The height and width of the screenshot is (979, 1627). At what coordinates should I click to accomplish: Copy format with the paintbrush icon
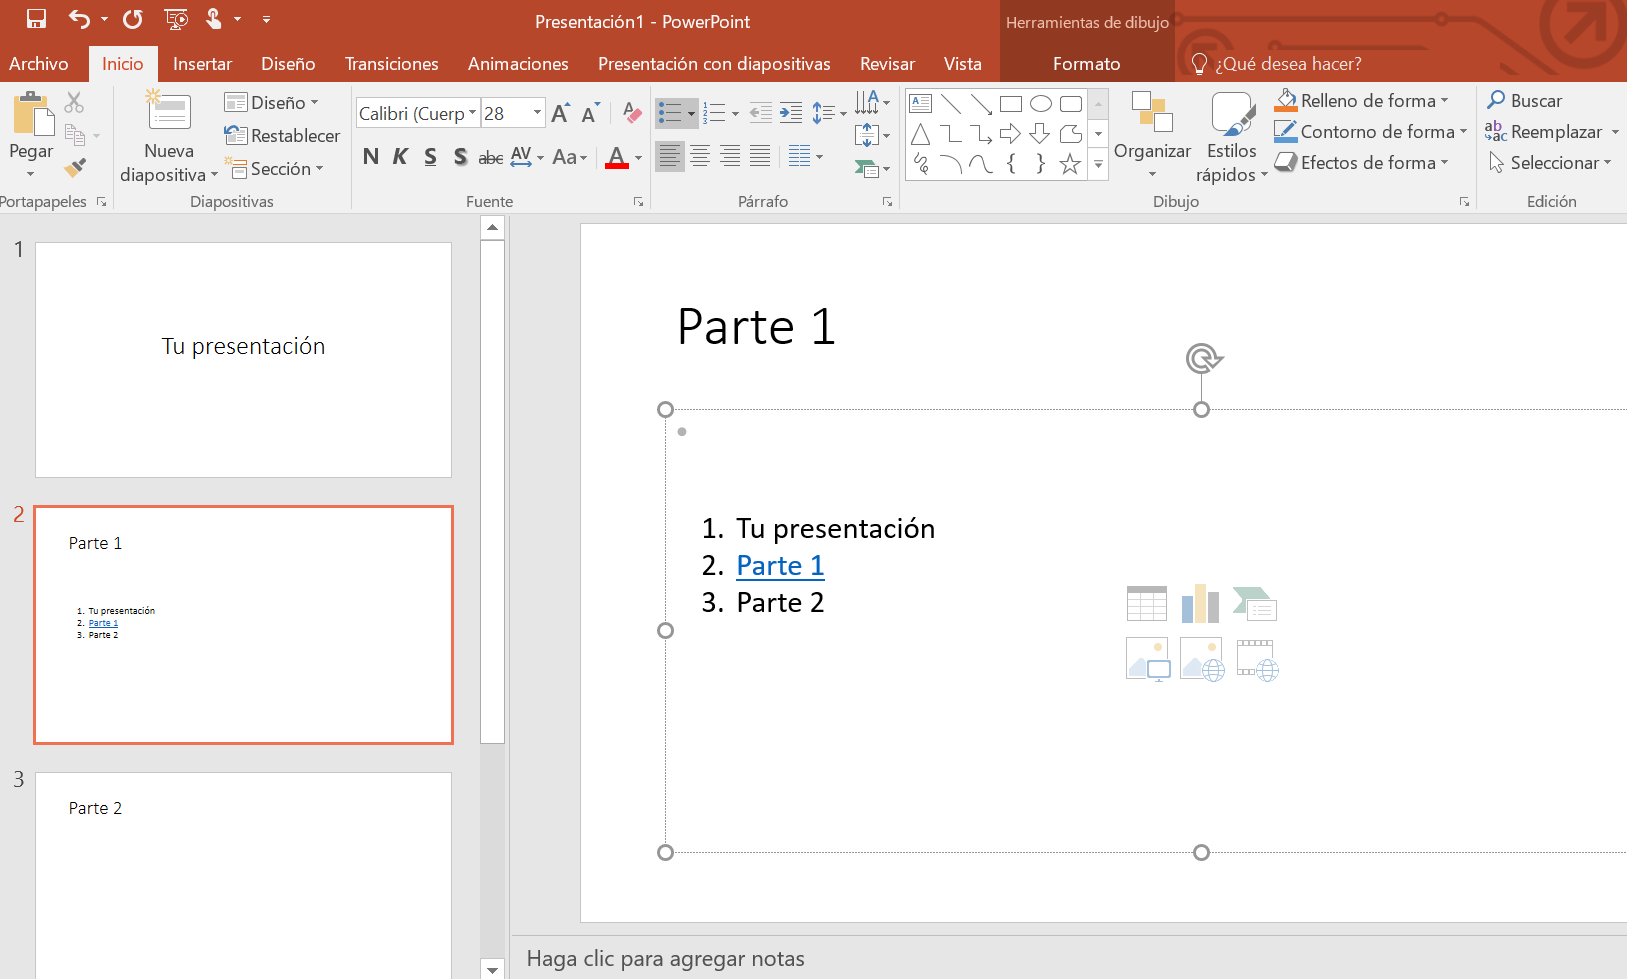pyautogui.click(x=75, y=167)
